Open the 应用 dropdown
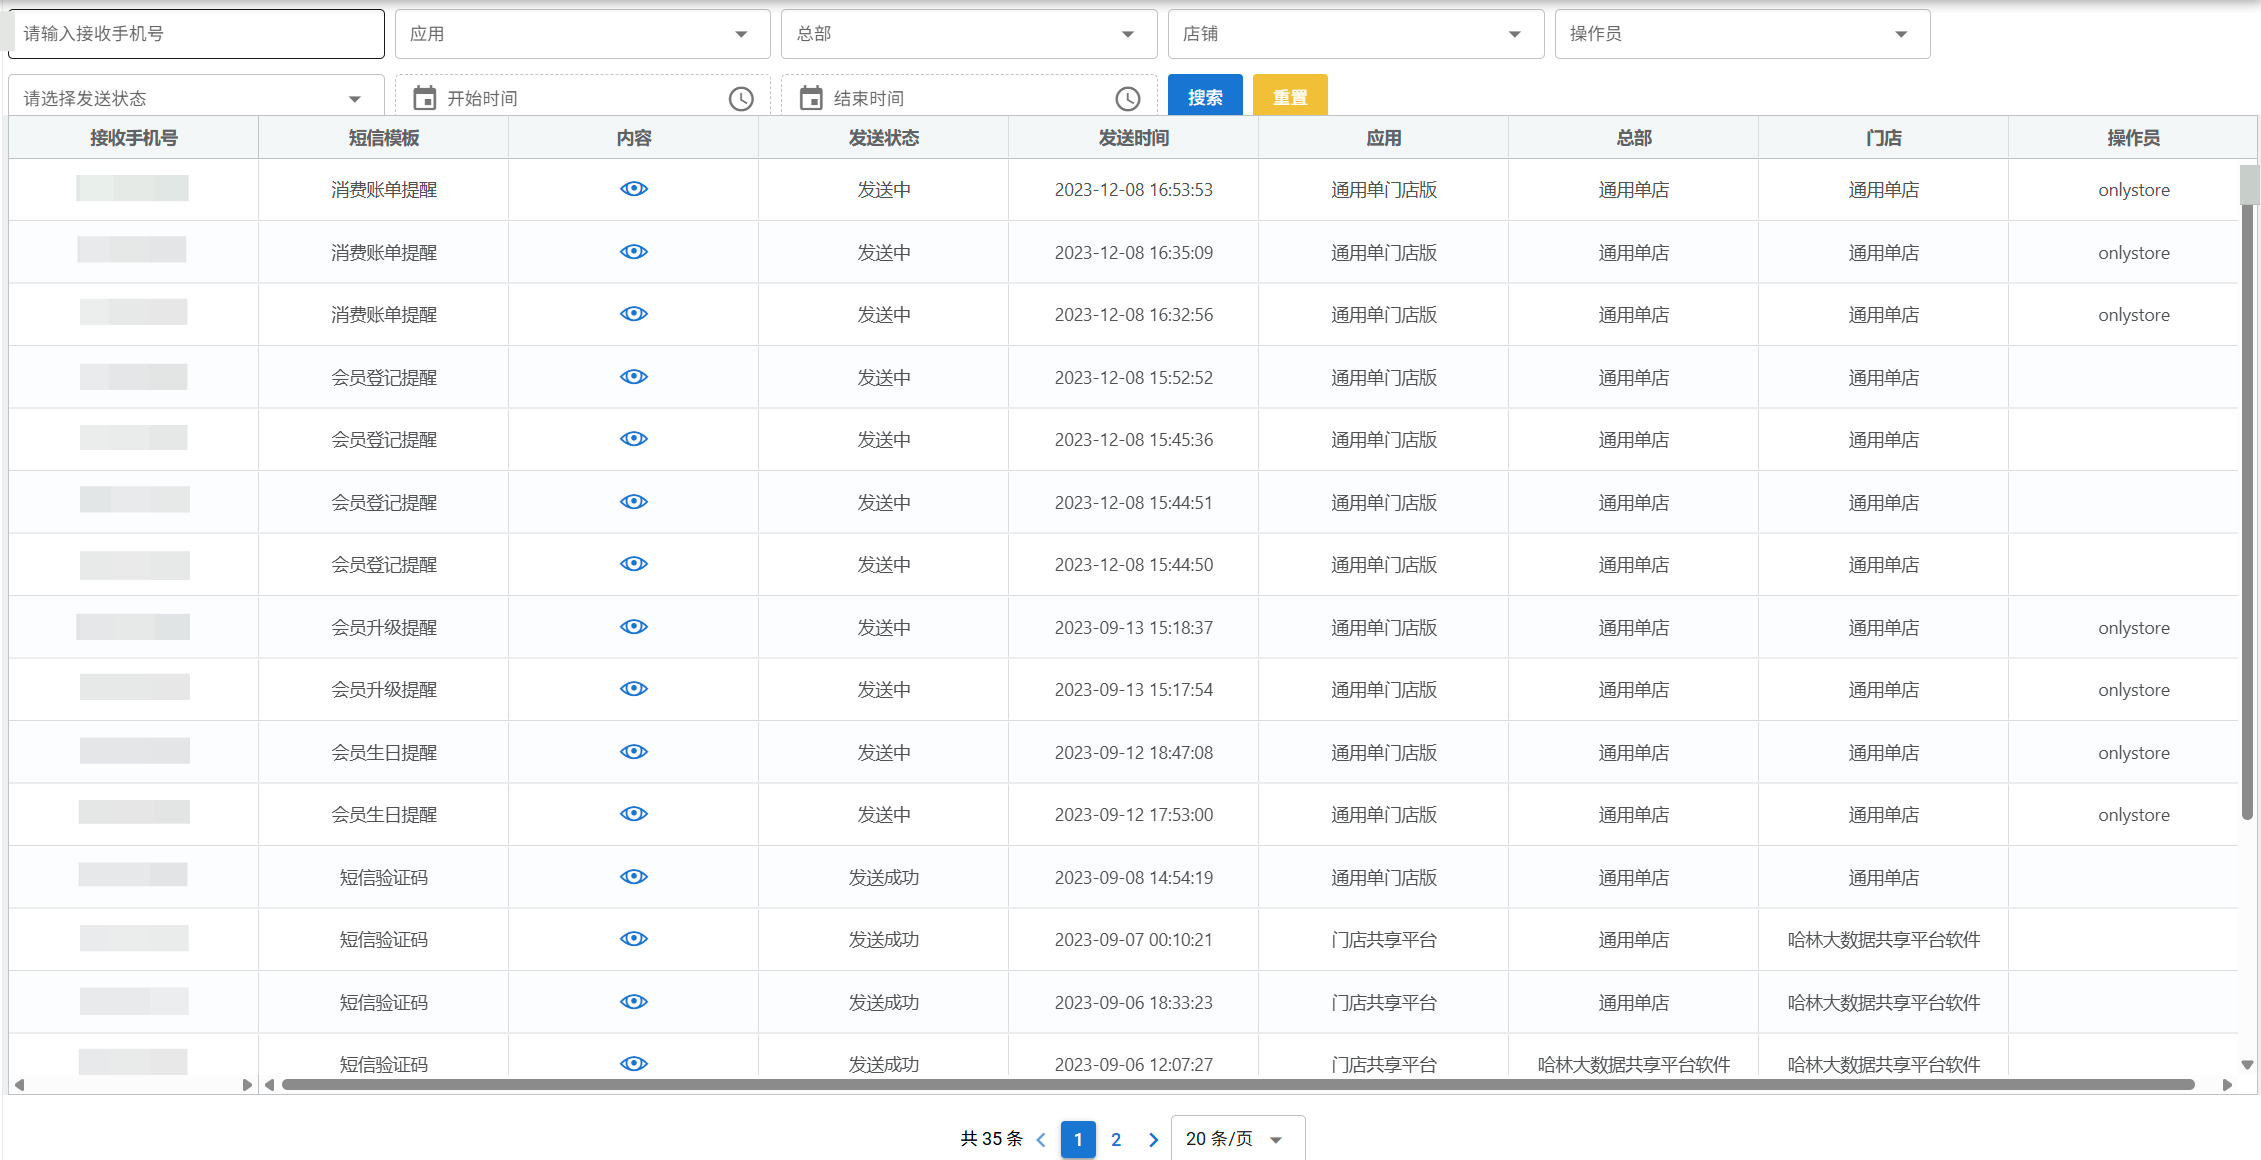 pos(583,34)
